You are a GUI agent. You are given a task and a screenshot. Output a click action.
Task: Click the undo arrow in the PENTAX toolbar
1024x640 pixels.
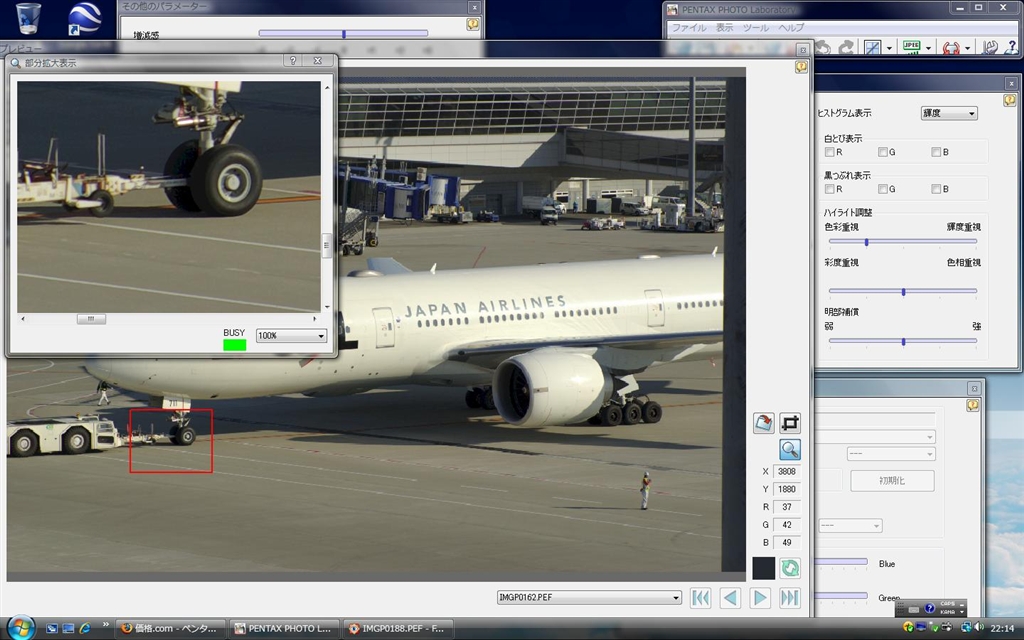[823, 47]
